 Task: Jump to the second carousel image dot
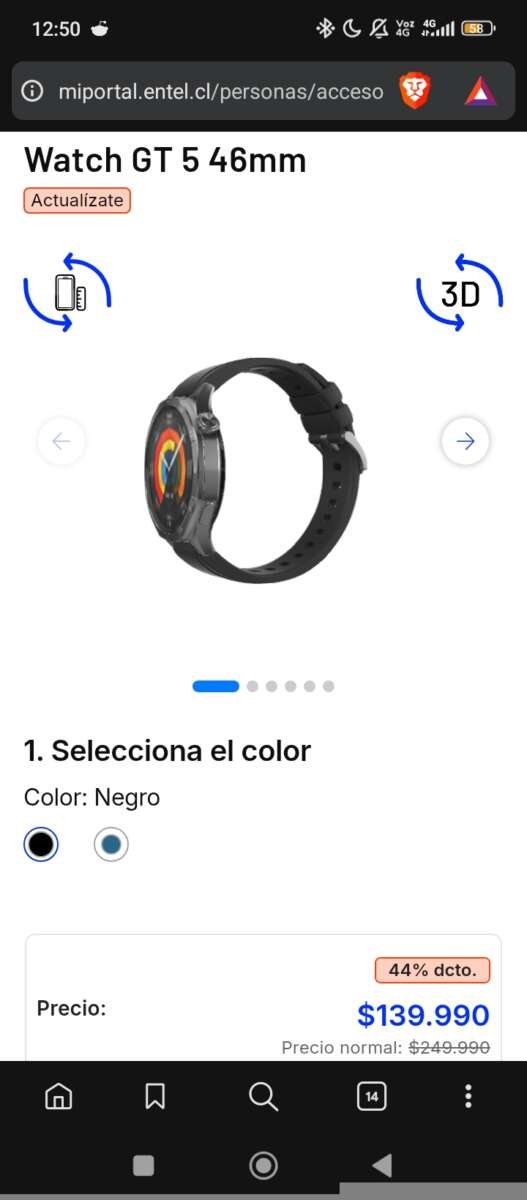pos(252,686)
